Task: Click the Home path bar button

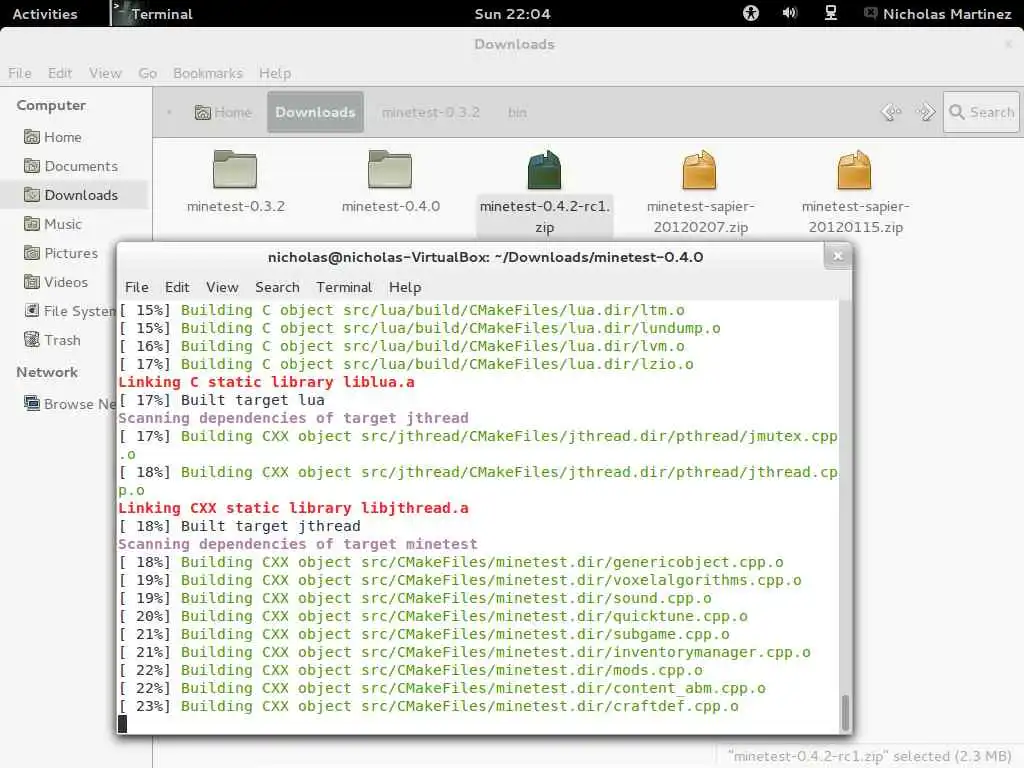Action: coord(223,112)
